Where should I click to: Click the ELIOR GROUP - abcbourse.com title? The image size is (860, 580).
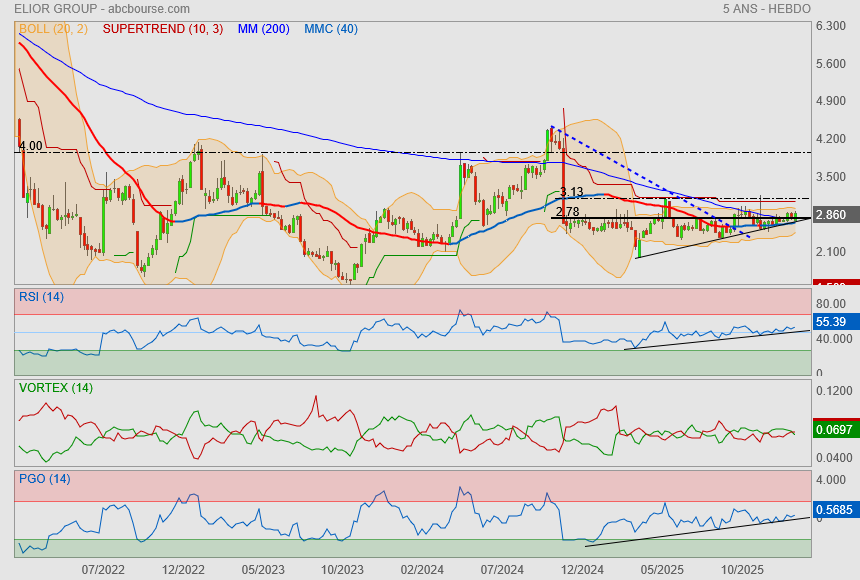88,8
